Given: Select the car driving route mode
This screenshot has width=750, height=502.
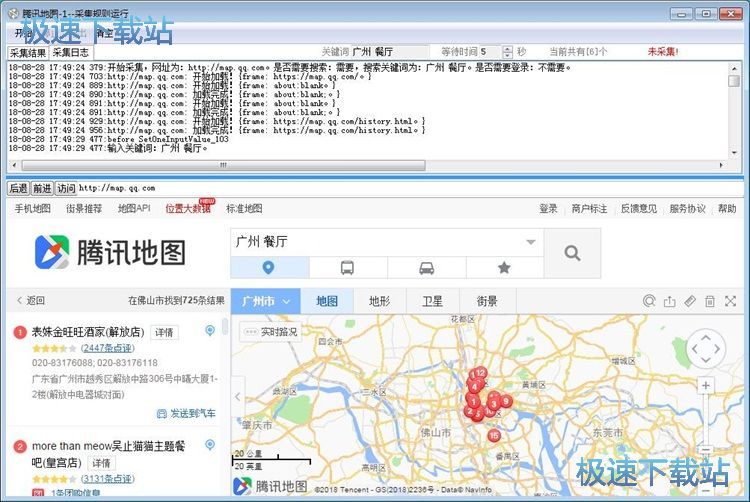Looking at the screenshot, I should [x=427, y=267].
